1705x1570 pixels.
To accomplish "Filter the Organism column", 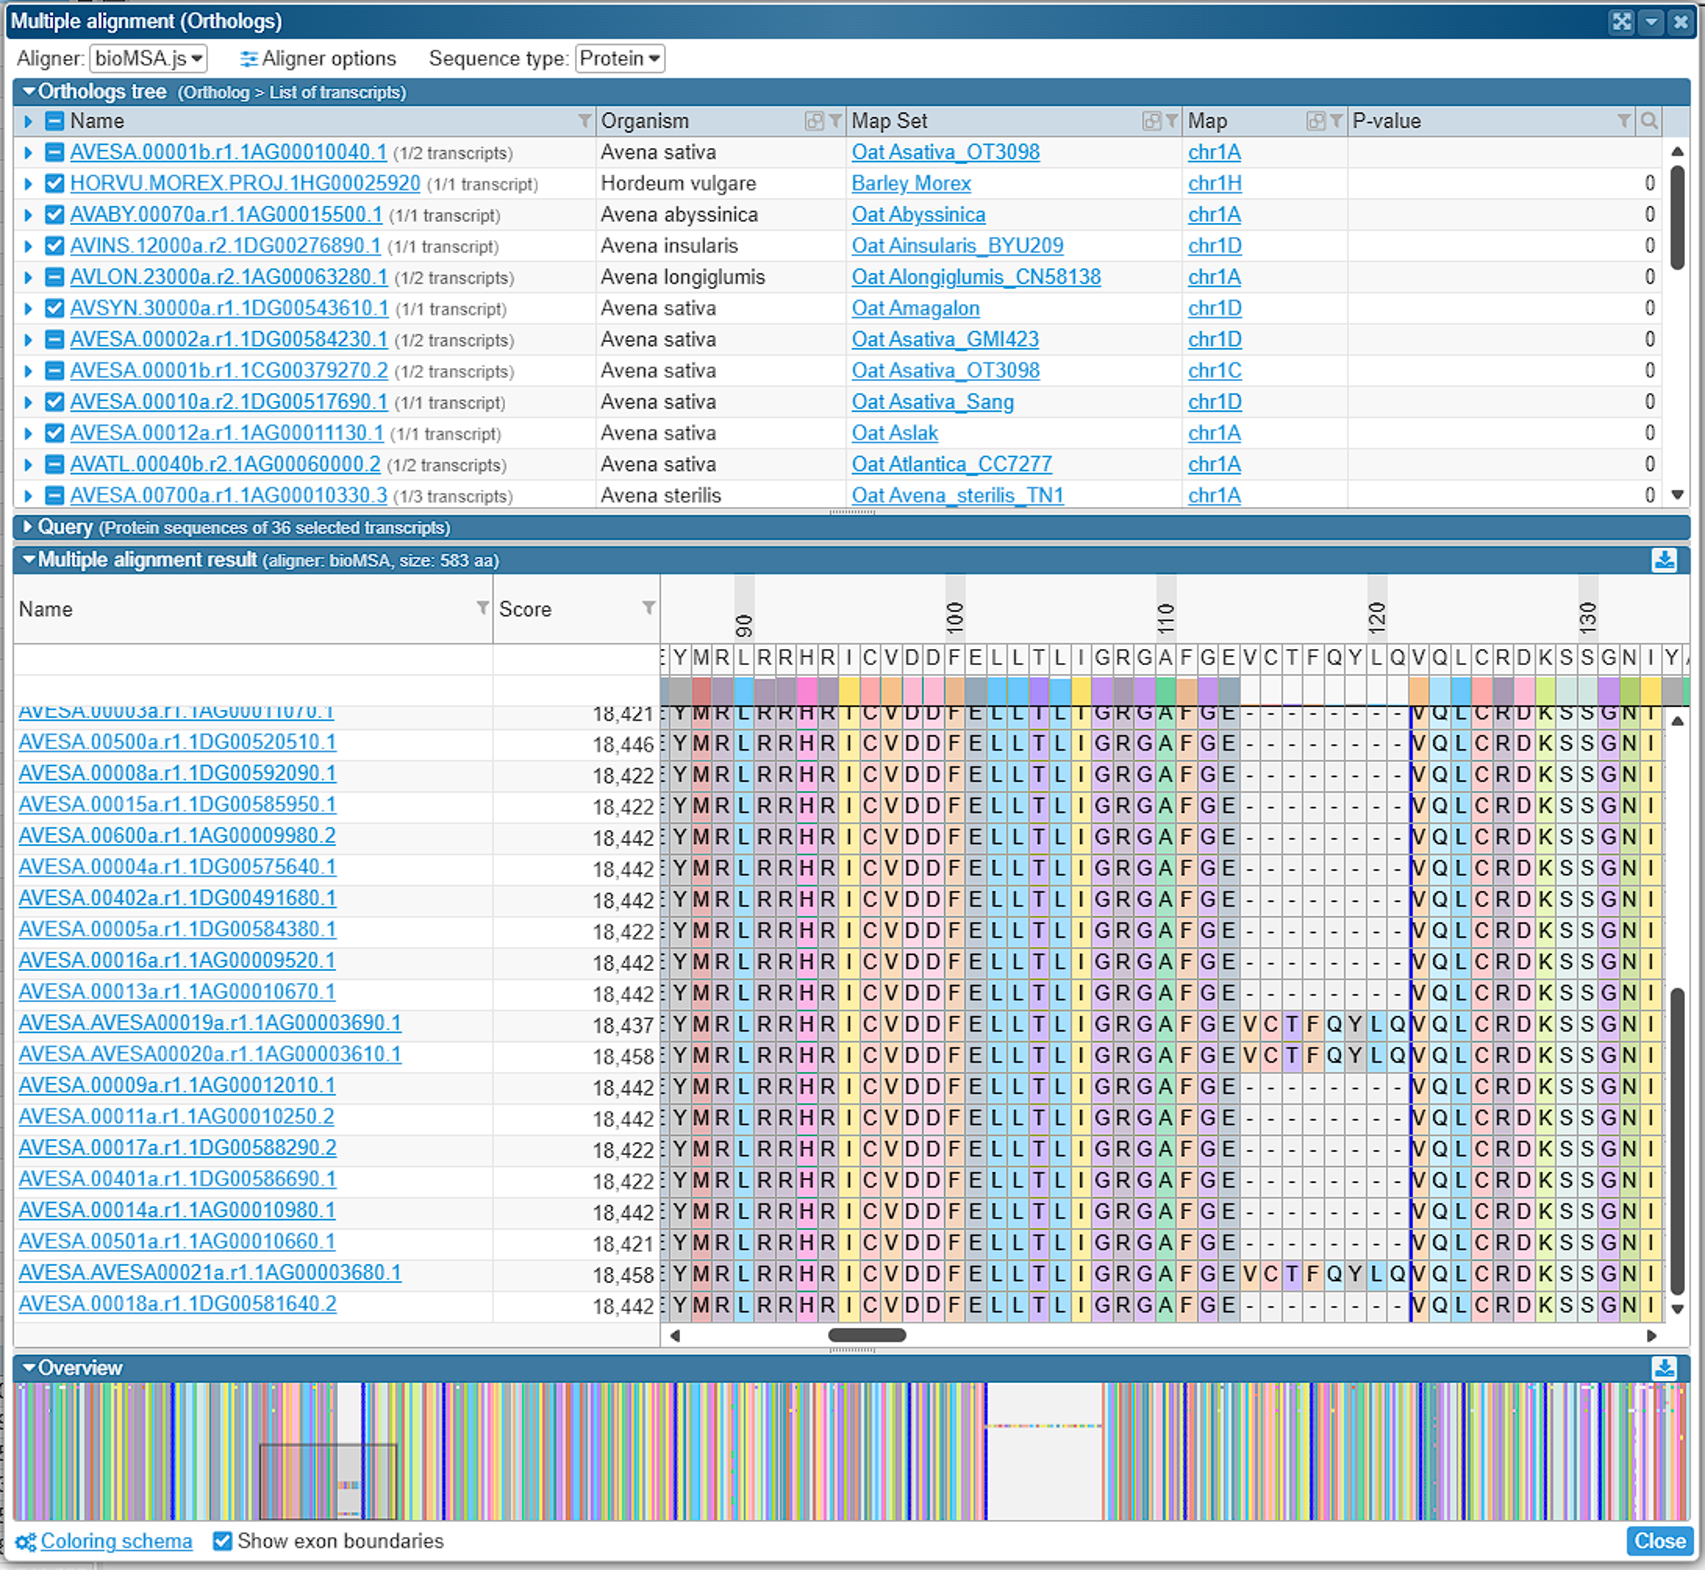I will click(835, 121).
